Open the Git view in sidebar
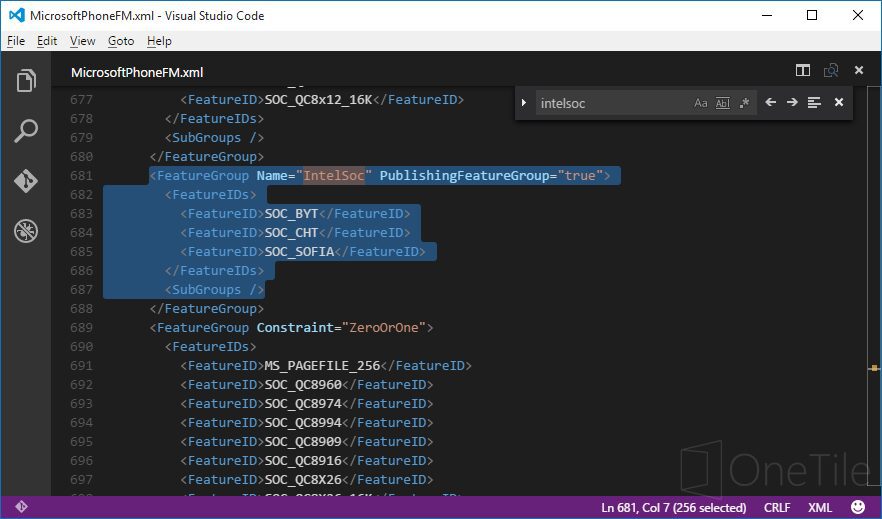 point(26,180)
